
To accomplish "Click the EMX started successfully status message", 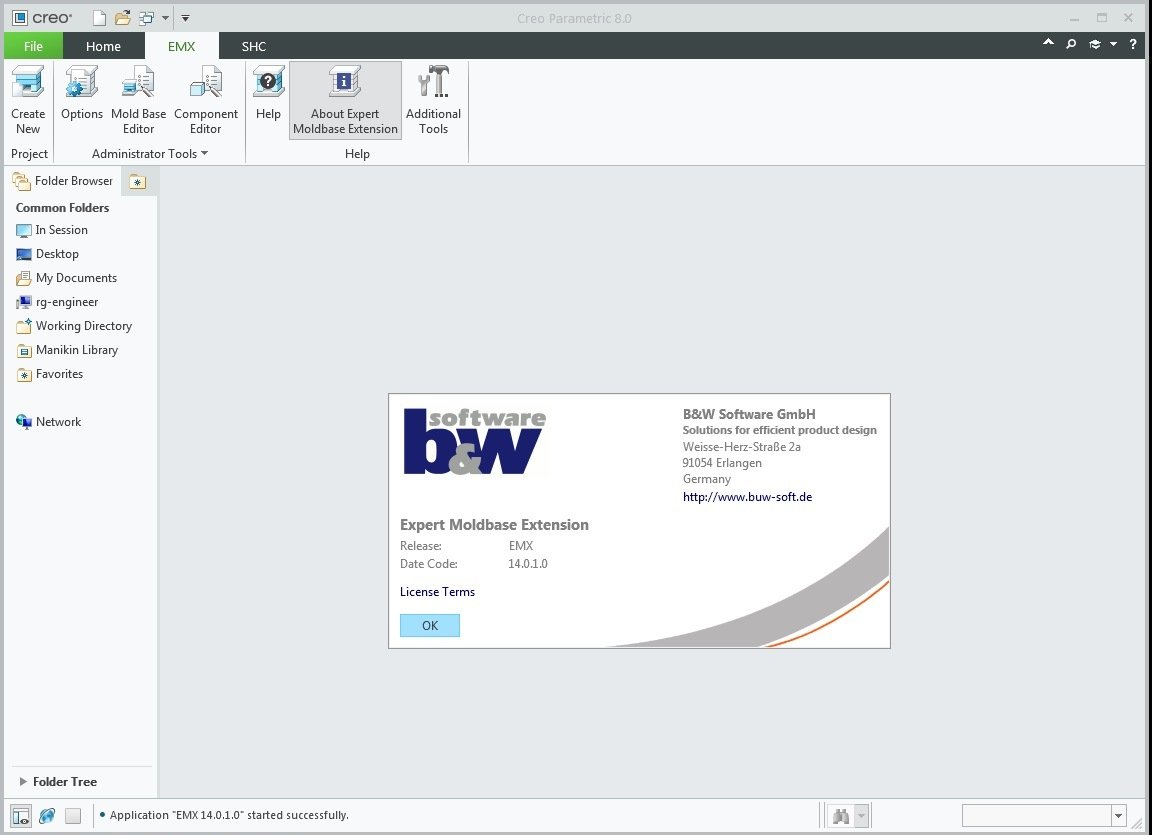I will point(229,815).
